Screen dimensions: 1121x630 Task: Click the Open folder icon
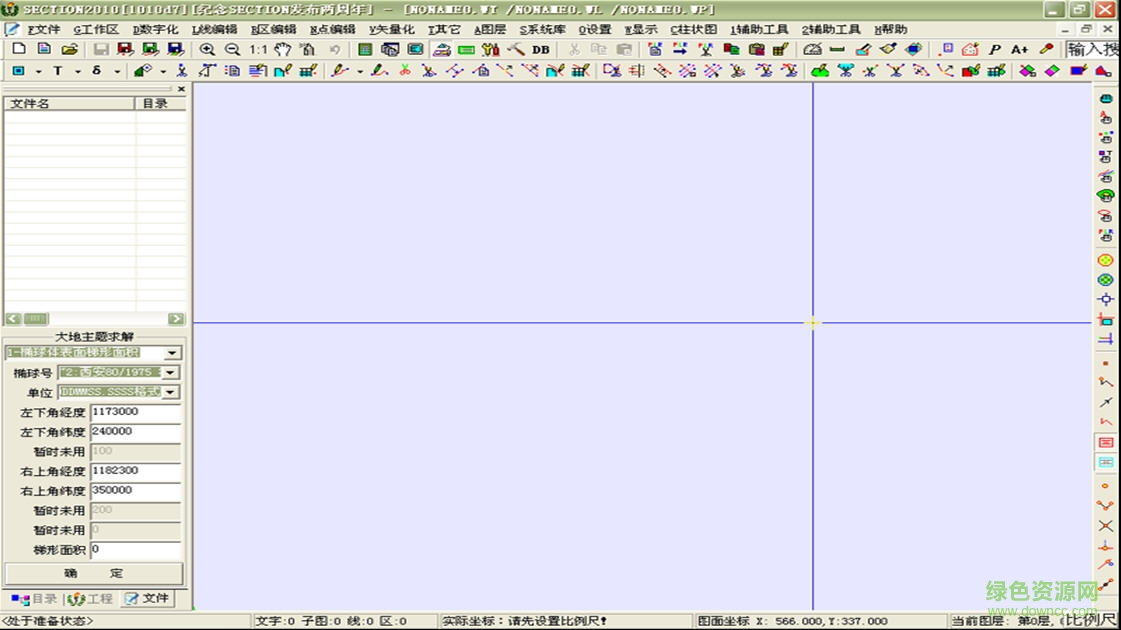[x=69, y=49]
